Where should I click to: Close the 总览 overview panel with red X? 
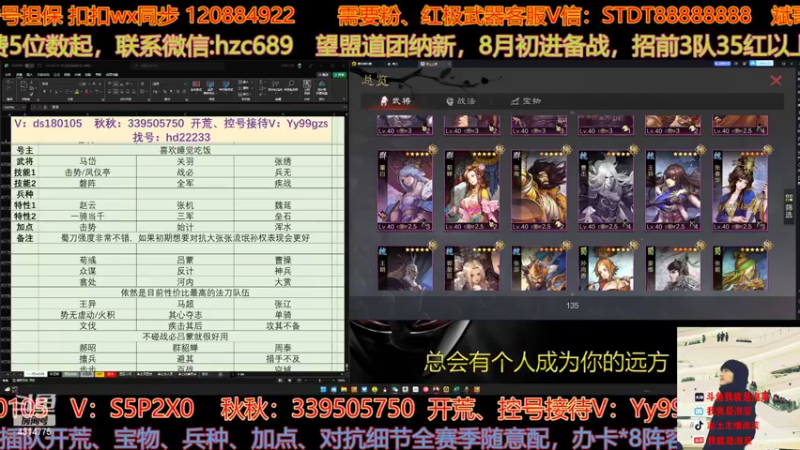[x=776, y=81]
